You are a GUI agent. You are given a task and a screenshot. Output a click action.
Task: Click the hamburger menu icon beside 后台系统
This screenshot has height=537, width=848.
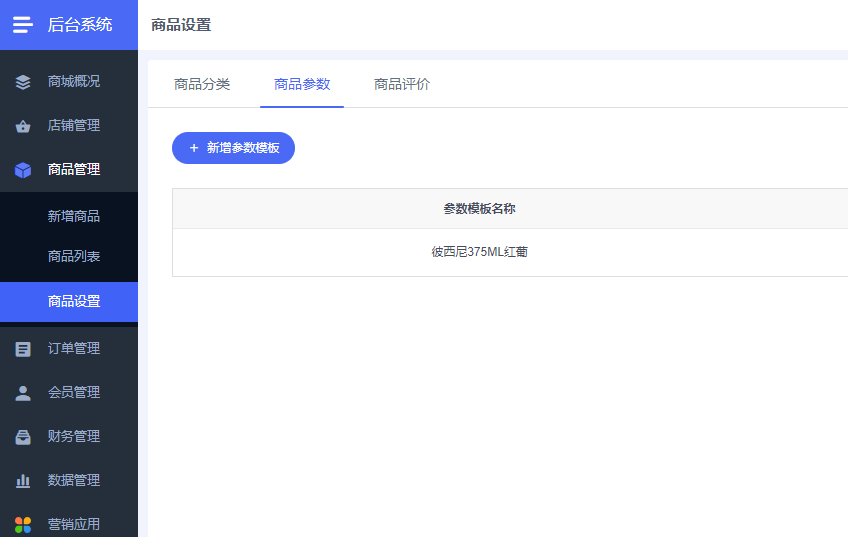coord(22,25)
